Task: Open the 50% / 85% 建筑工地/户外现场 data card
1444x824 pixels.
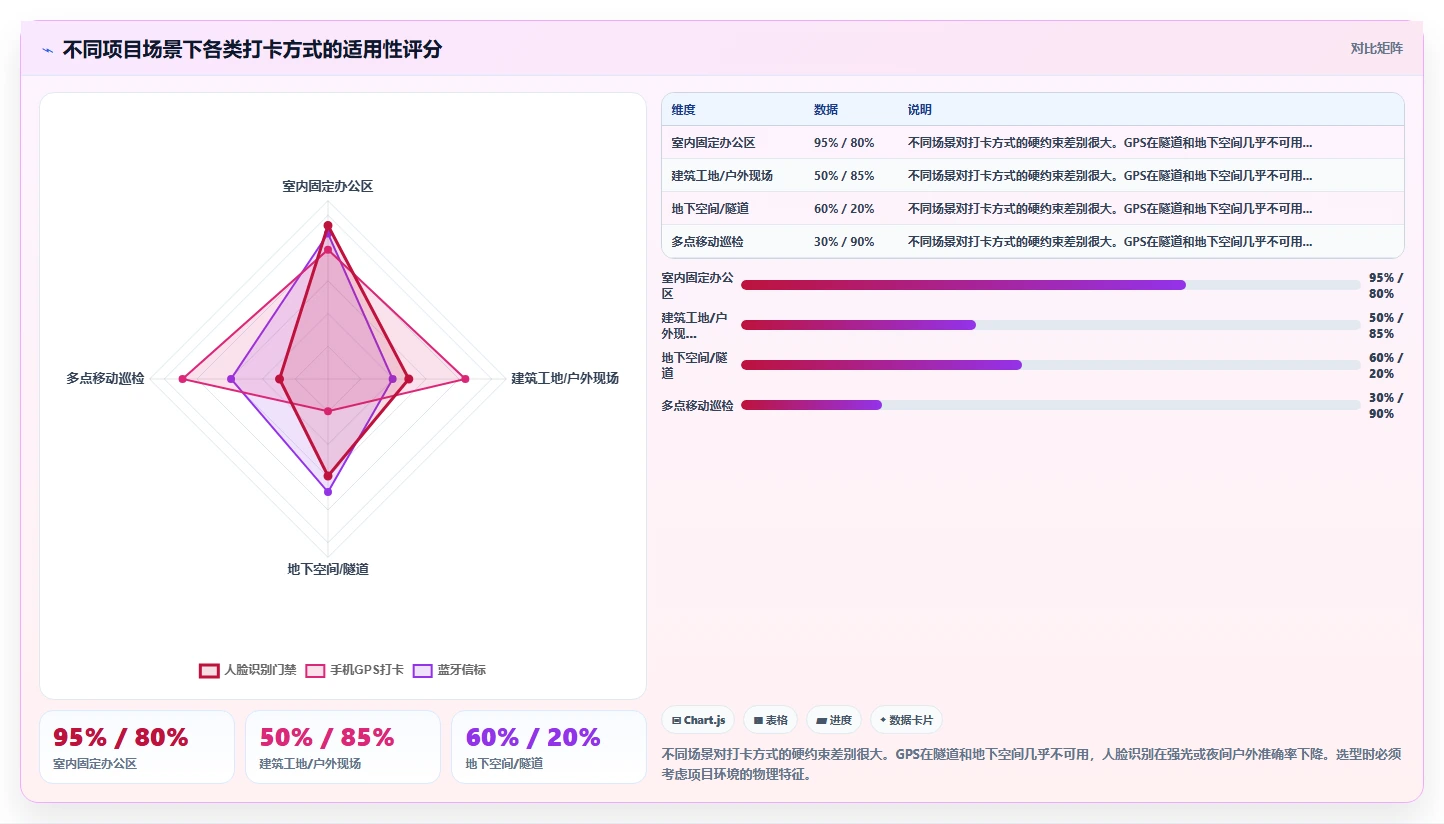Action: 343,747
